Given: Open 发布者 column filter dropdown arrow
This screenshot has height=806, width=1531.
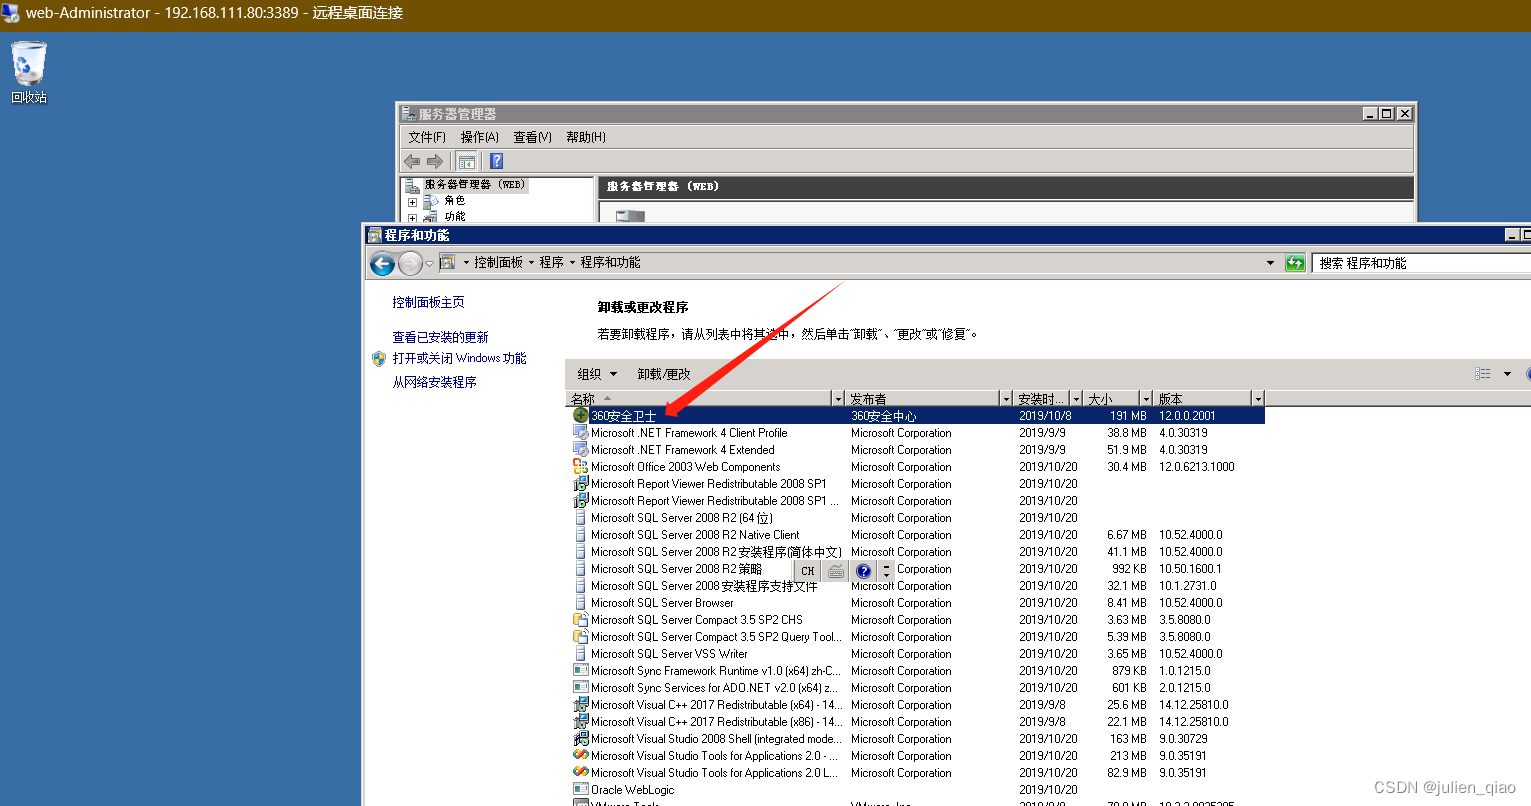Looking at the screenshot, I should [x=1006, y=399].
